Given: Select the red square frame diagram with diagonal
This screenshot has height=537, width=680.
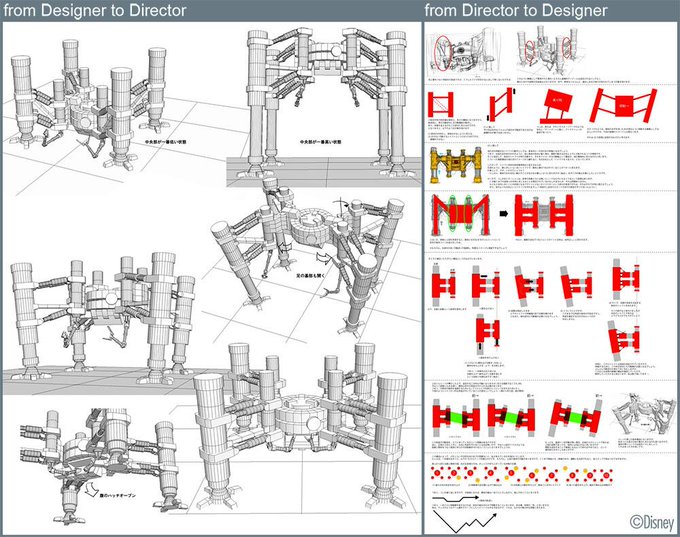Looking at the screenshot, I should (x=440, y=105).
